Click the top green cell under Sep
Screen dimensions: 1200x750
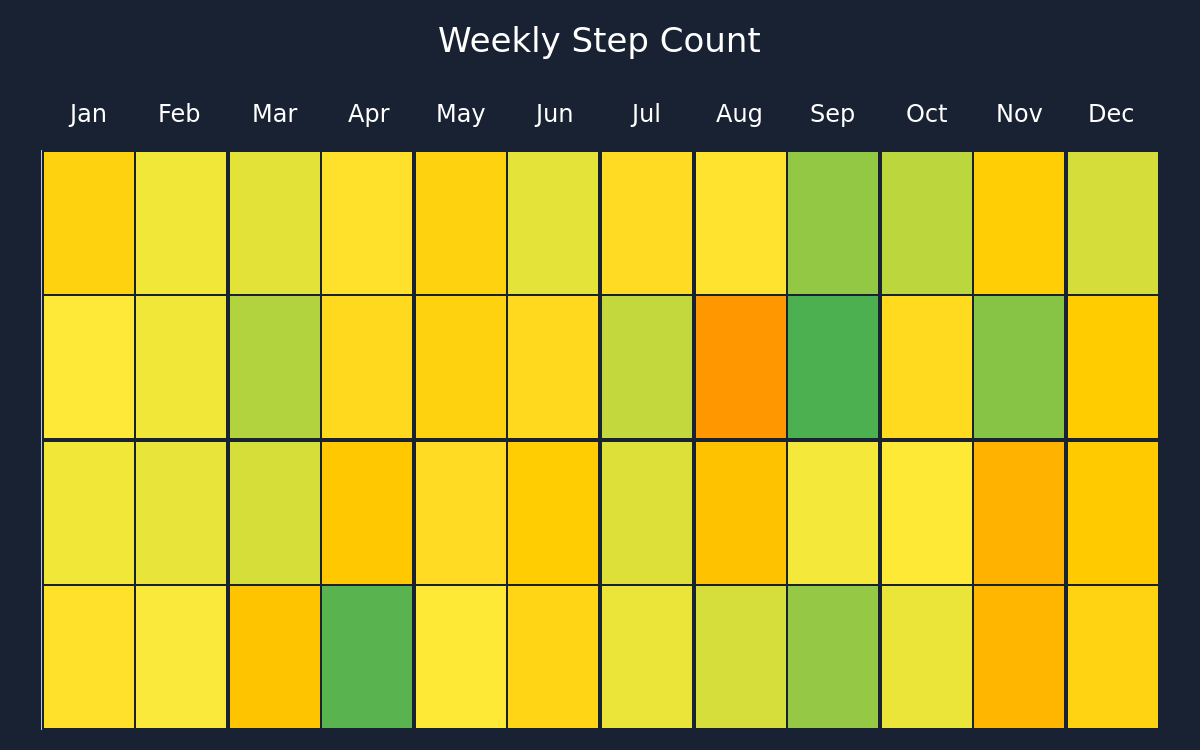click(x=833, y=223)
